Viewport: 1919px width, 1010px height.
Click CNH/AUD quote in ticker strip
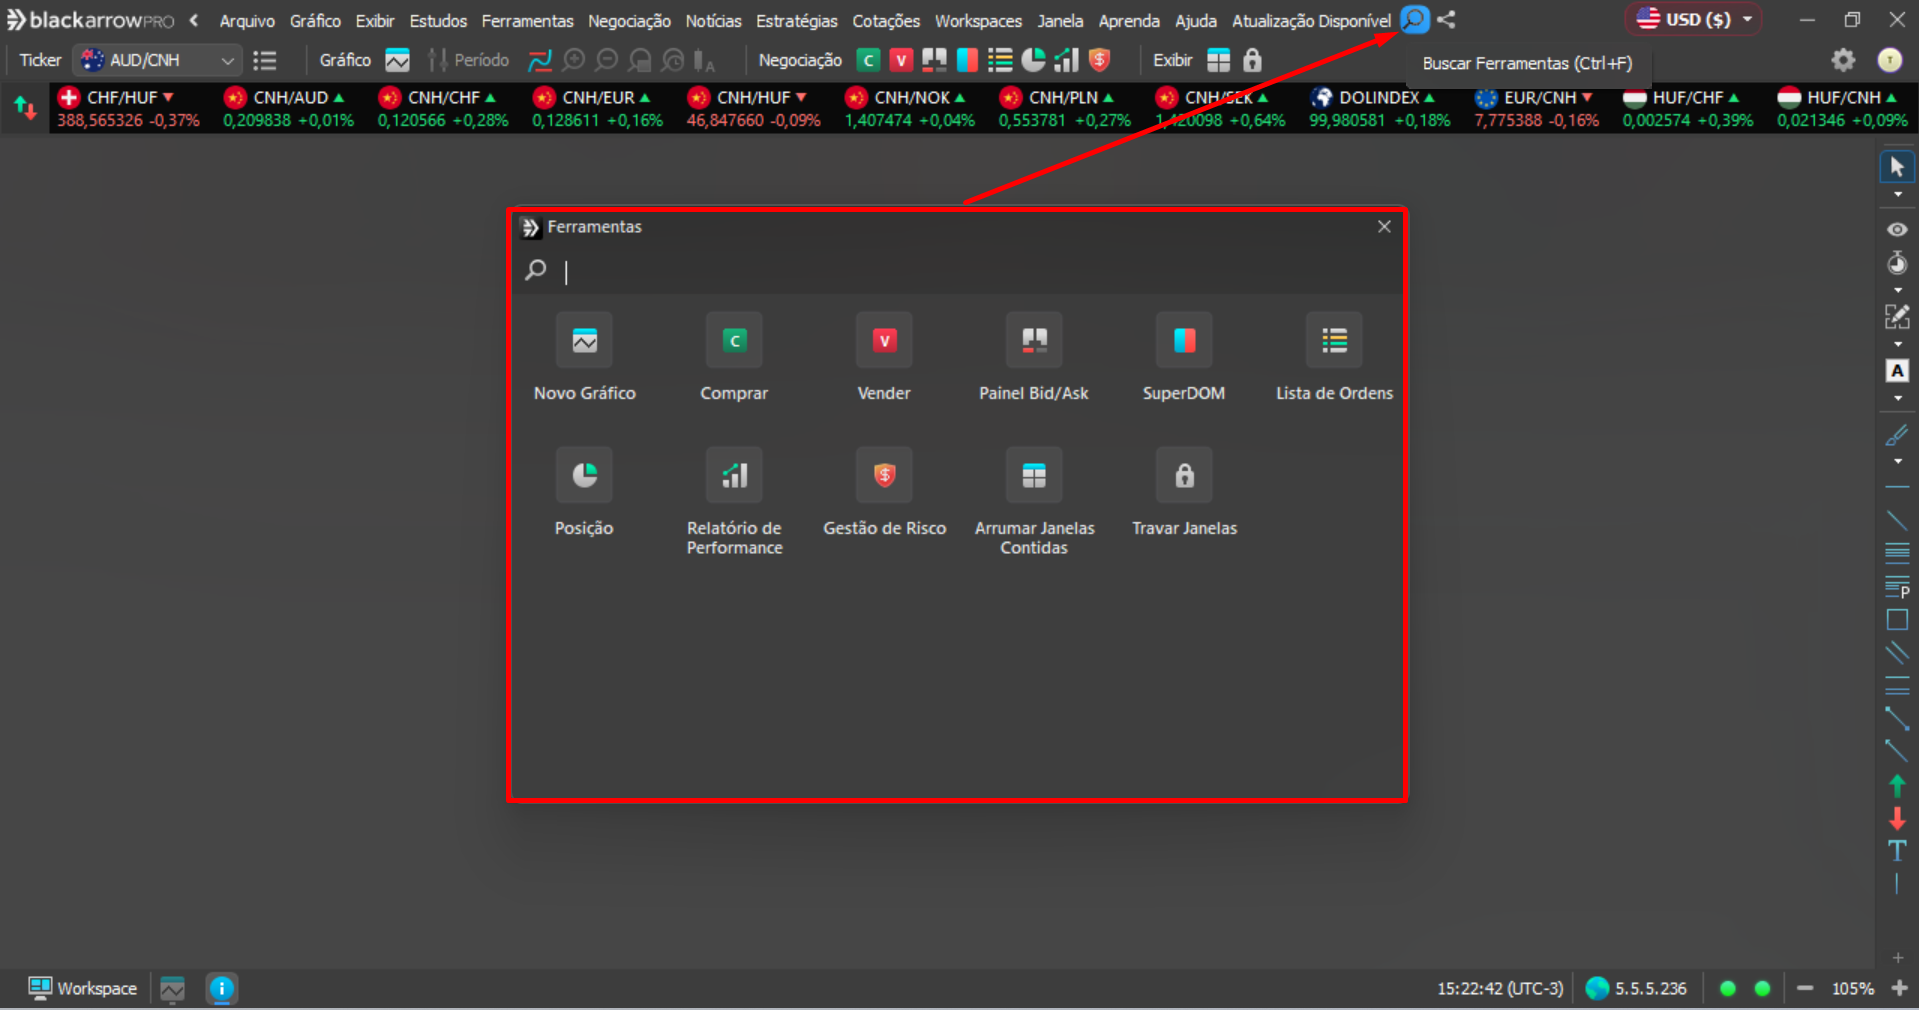288,108
